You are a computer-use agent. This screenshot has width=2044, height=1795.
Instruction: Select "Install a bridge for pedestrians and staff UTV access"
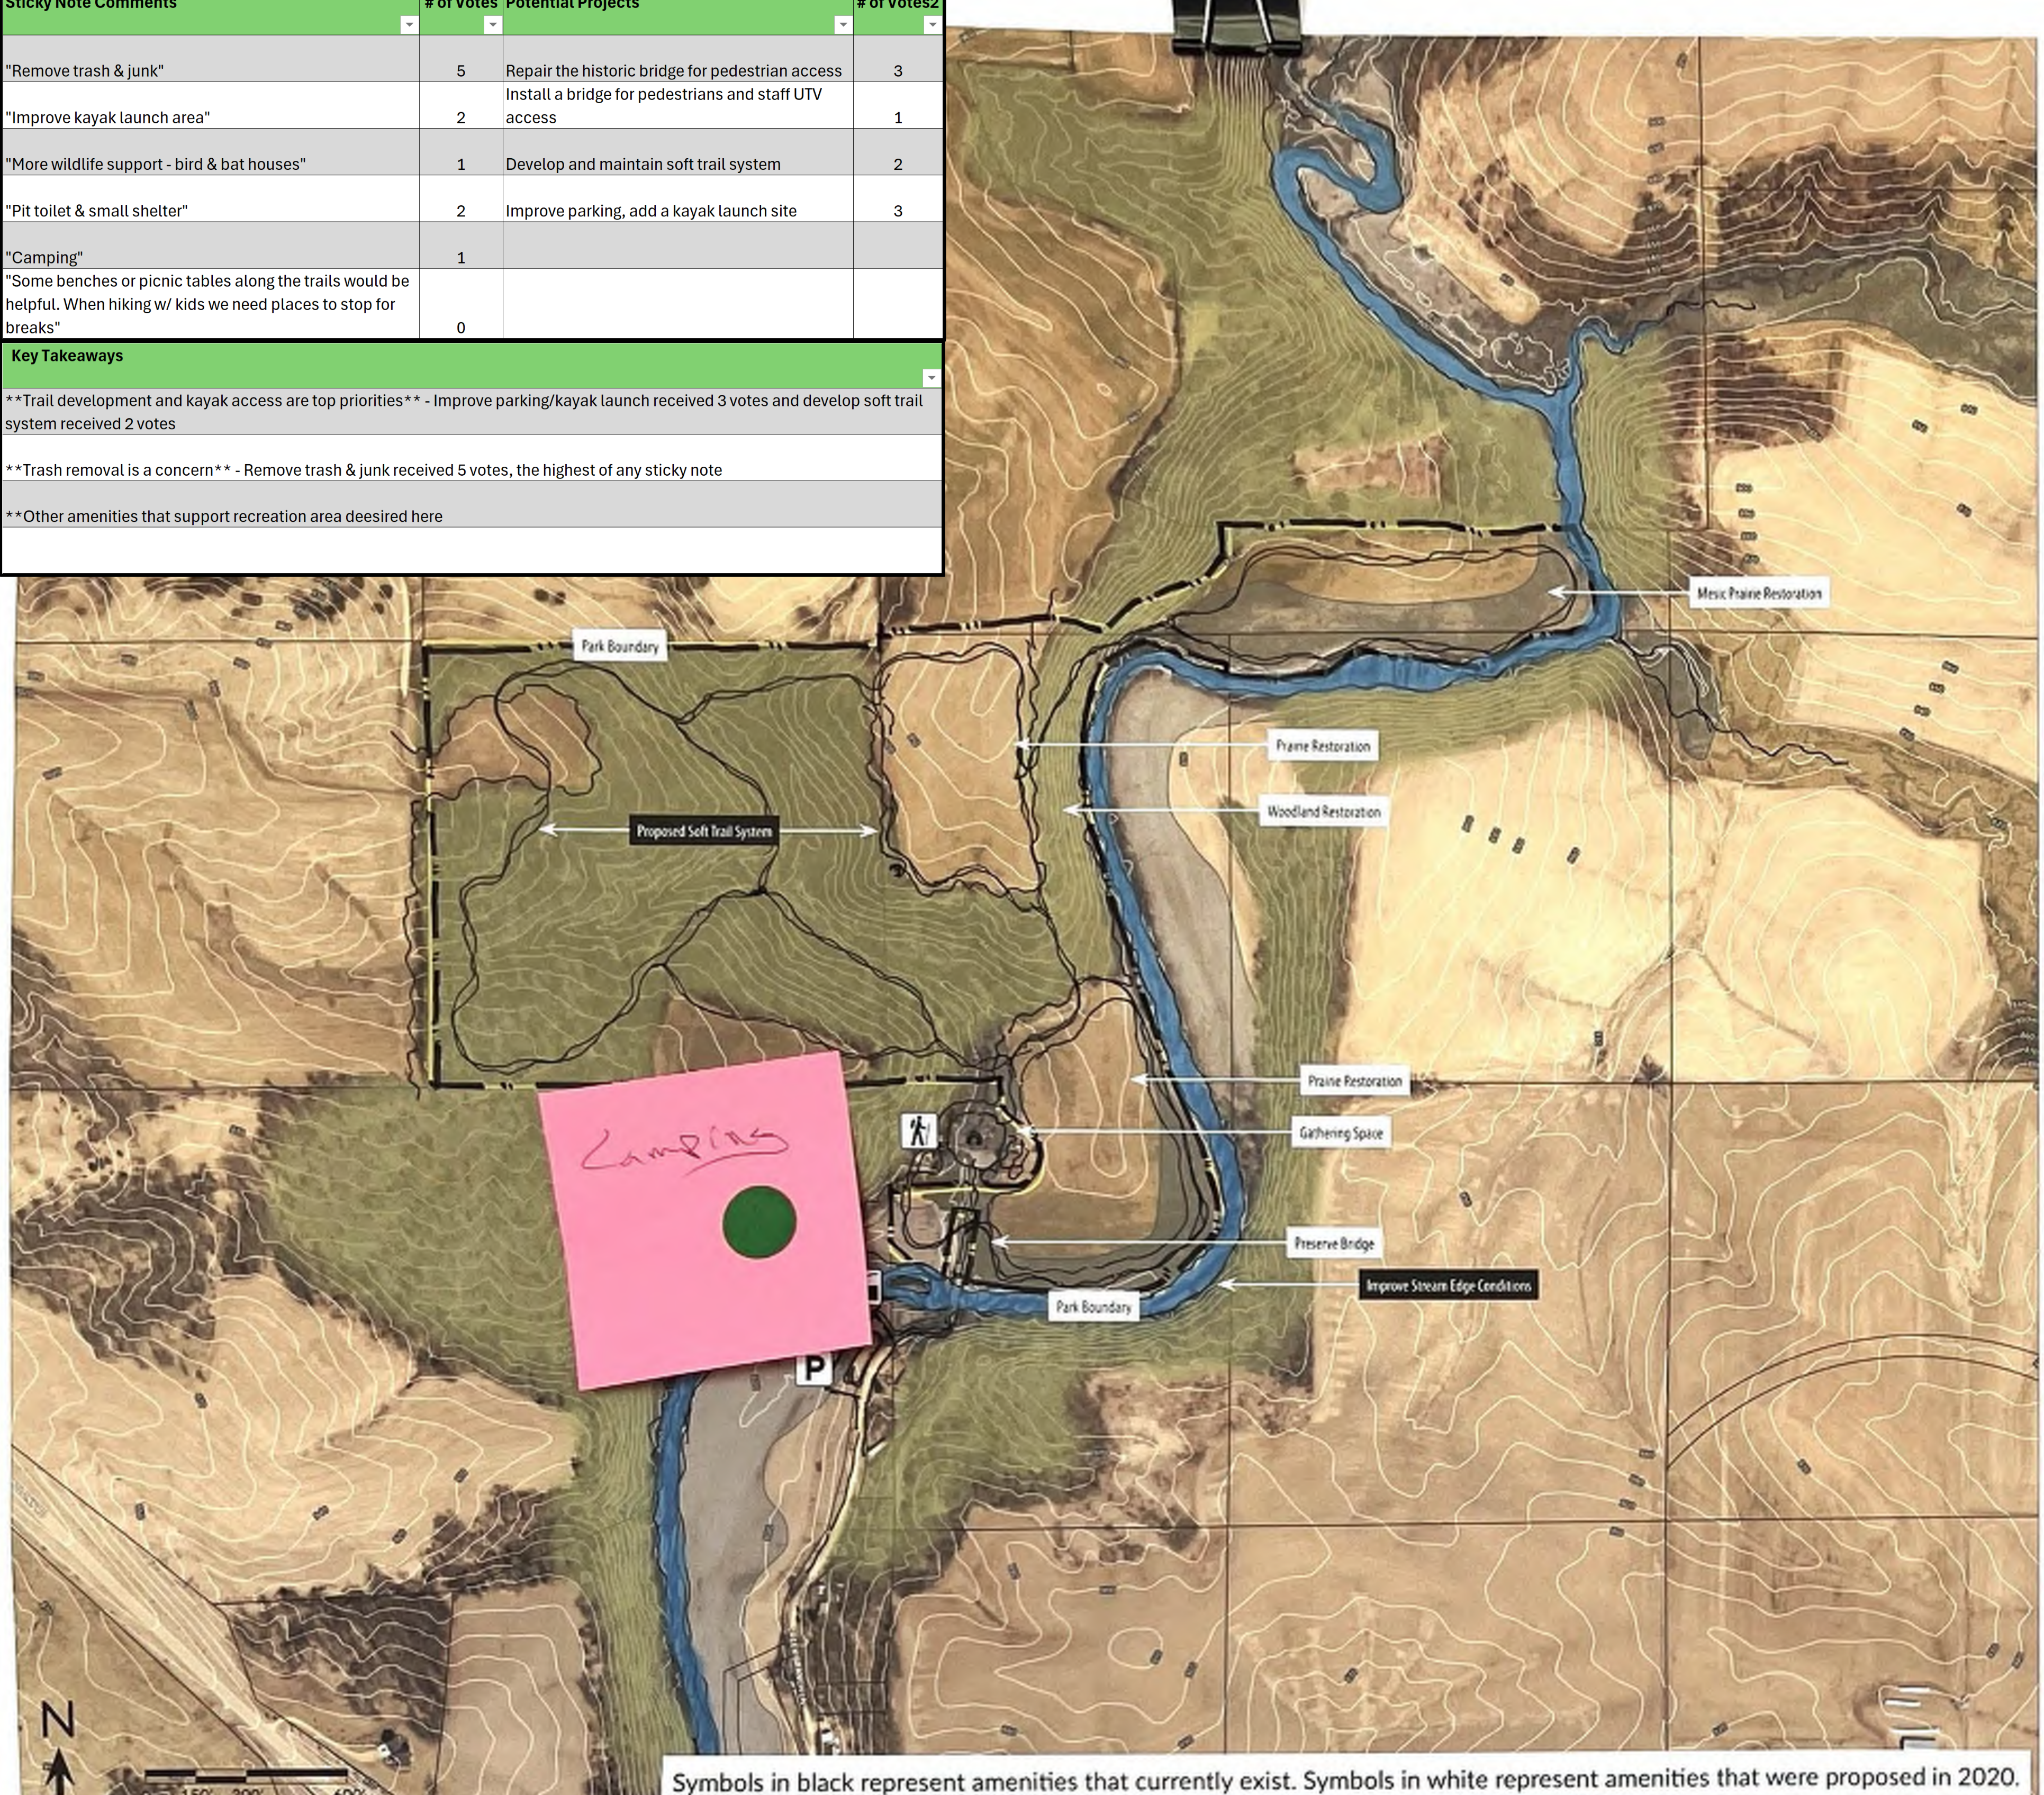[x=678, y=105]
